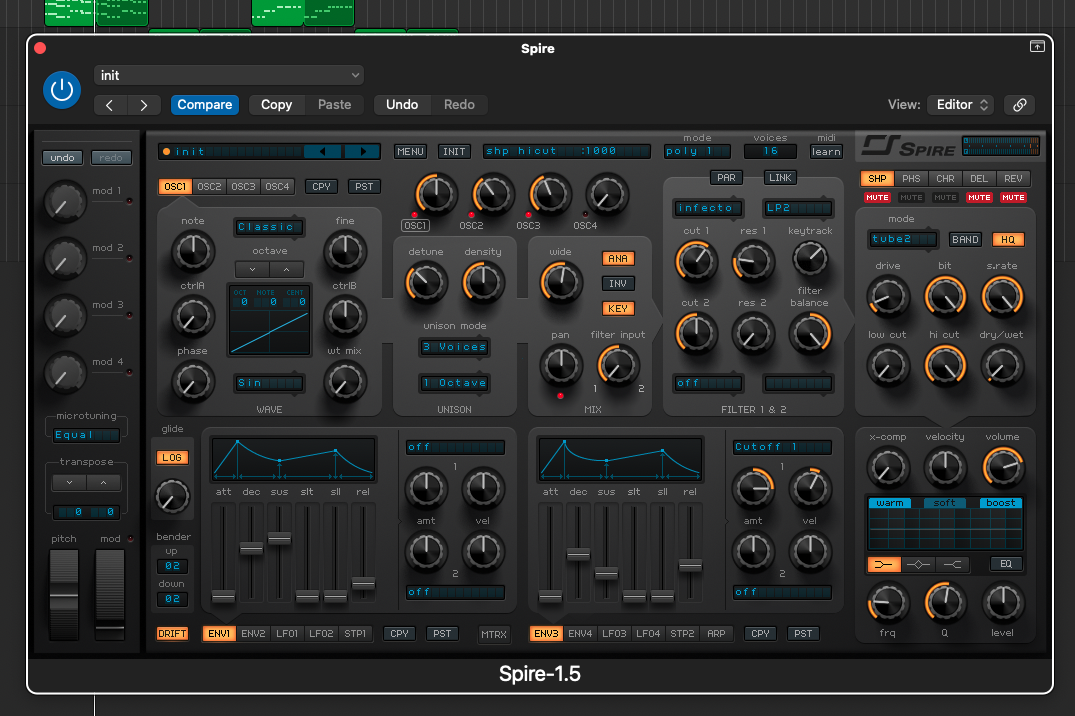Toggle the BAND button

pos(965,239)
